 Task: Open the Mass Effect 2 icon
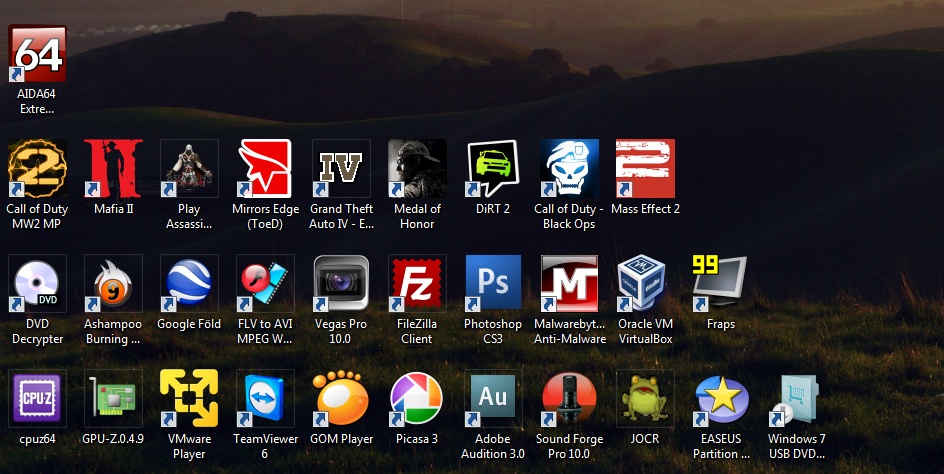645,168
